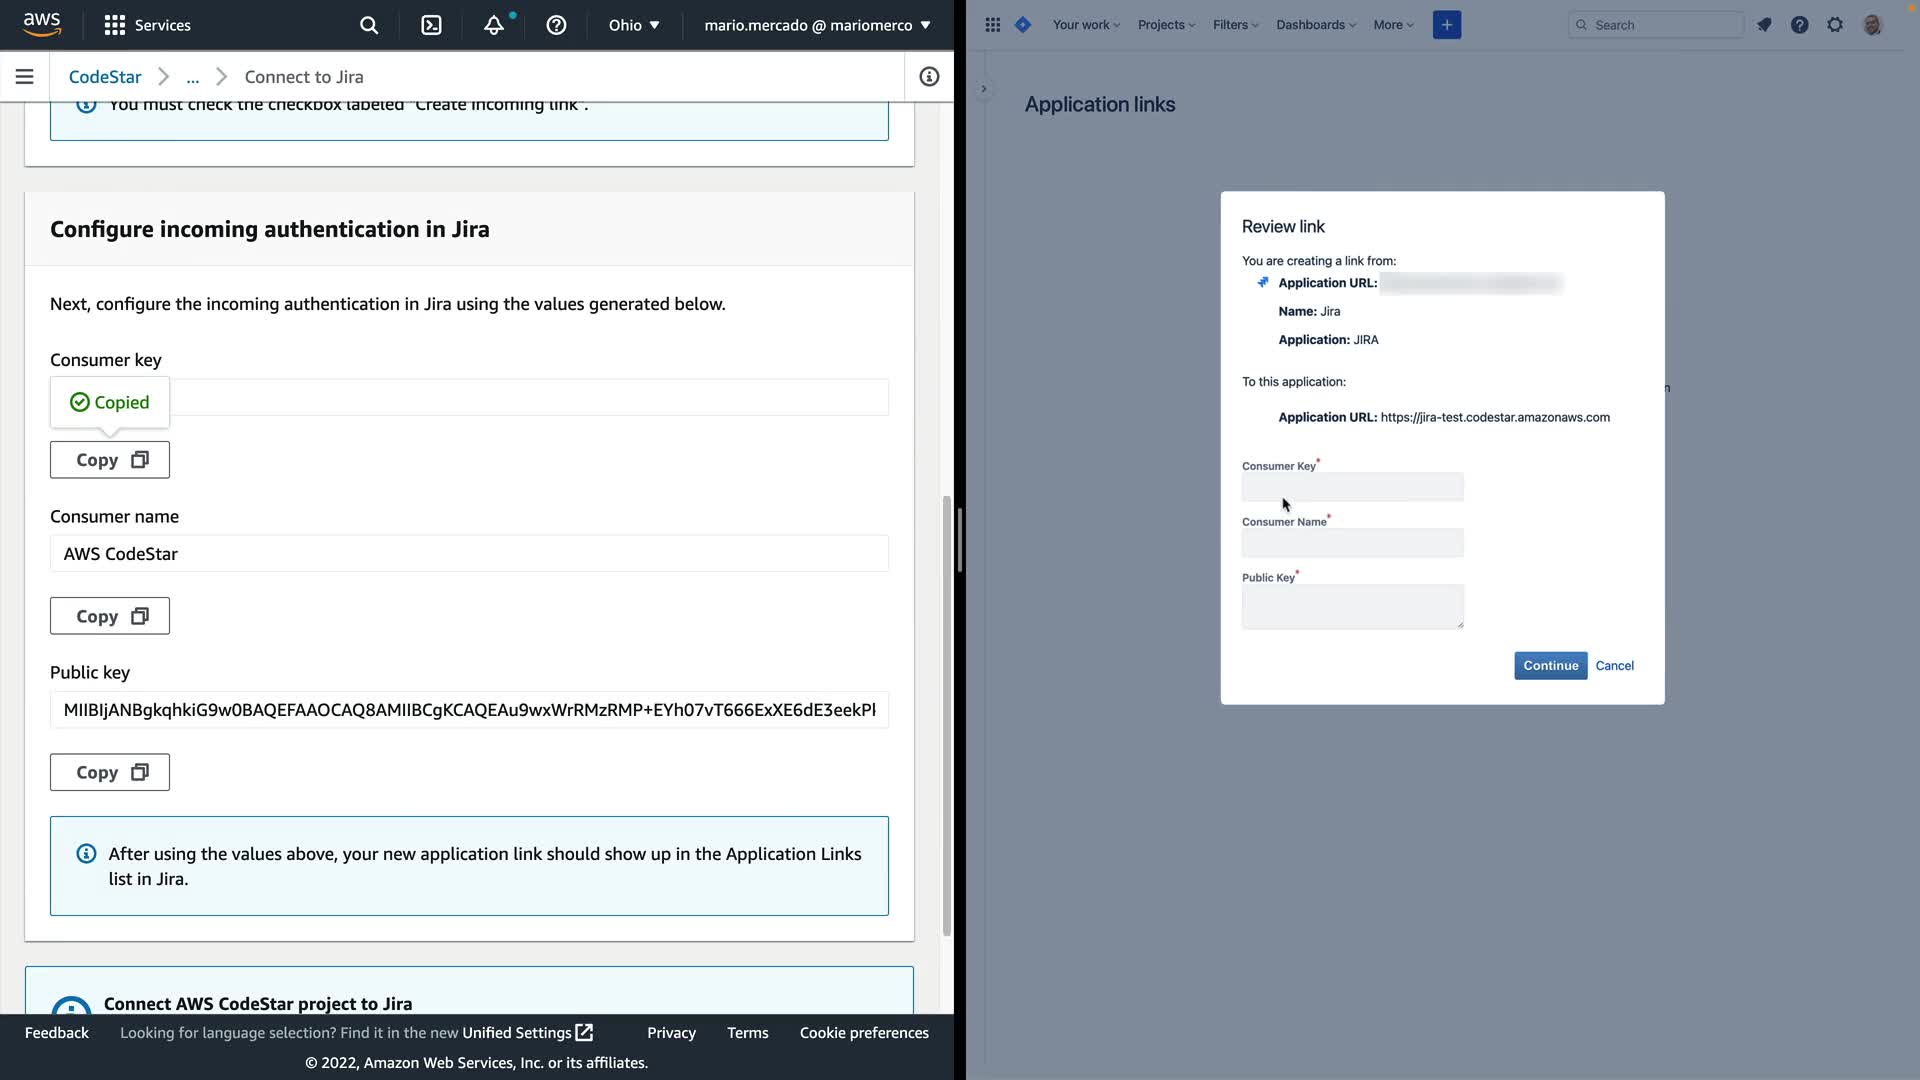This screenshot has width=1920, height=1080.
Task: Cancel the Review link dialog
Action: (x=1614, y=666)
